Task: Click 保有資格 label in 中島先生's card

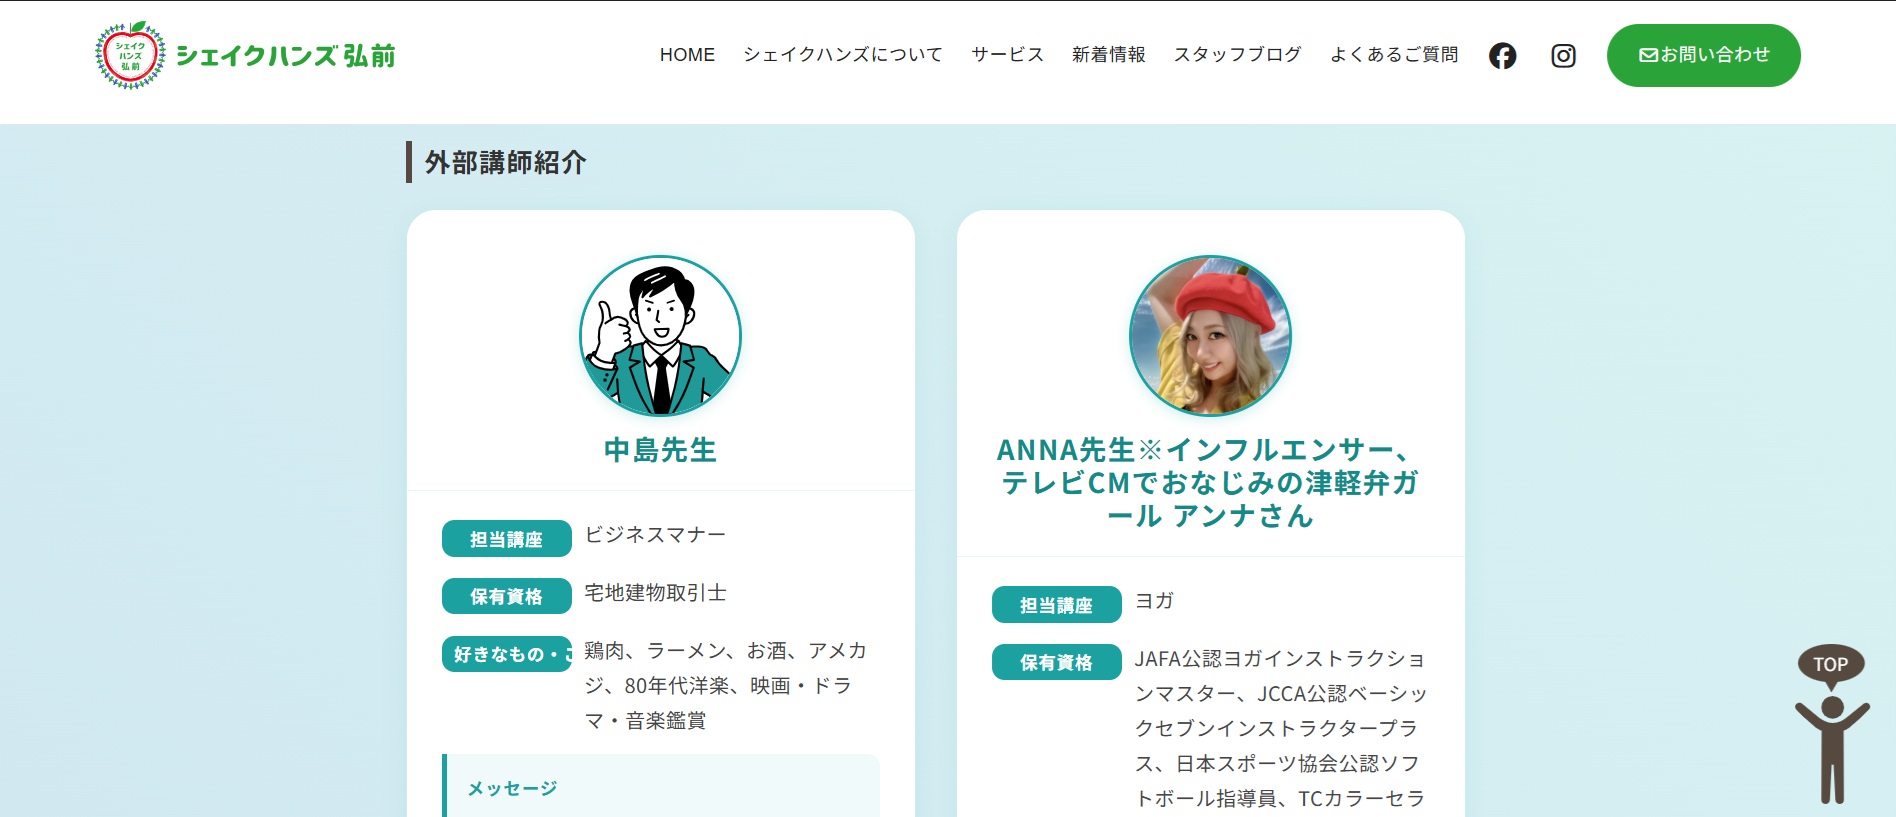Action: tap(507, 597)
